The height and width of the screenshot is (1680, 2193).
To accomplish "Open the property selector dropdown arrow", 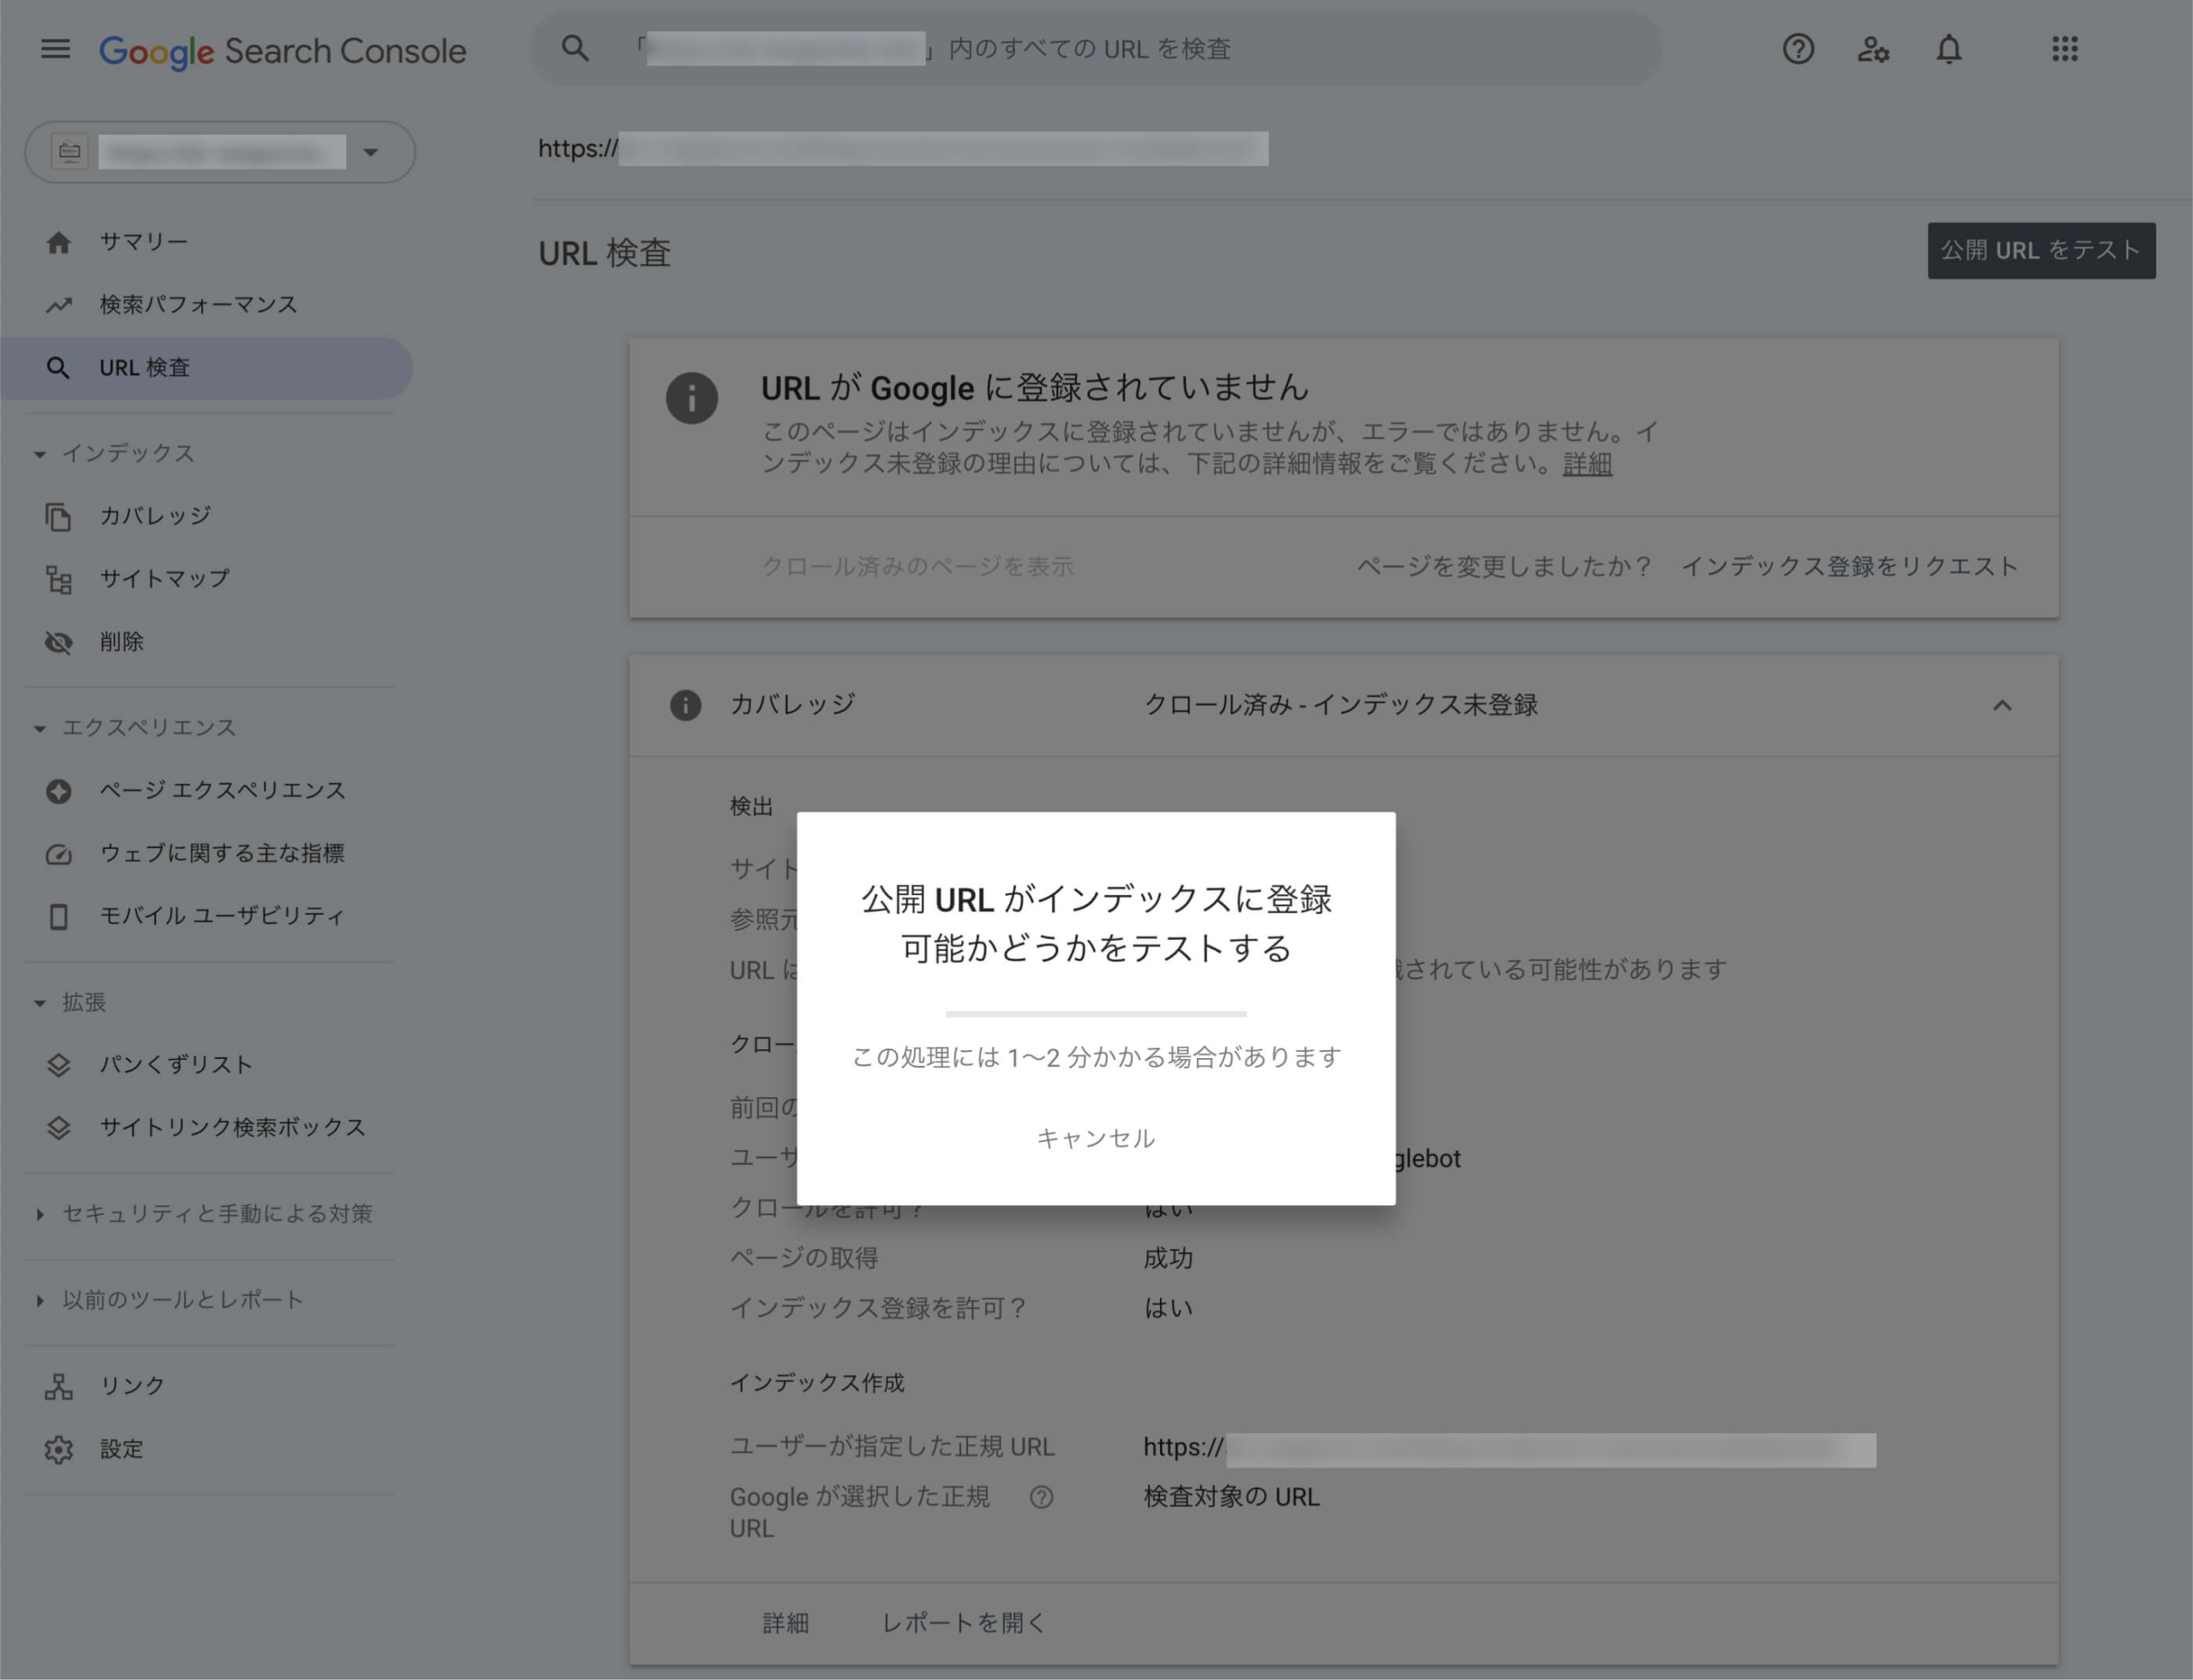I will pyautogui.click(x=371, y=152).
